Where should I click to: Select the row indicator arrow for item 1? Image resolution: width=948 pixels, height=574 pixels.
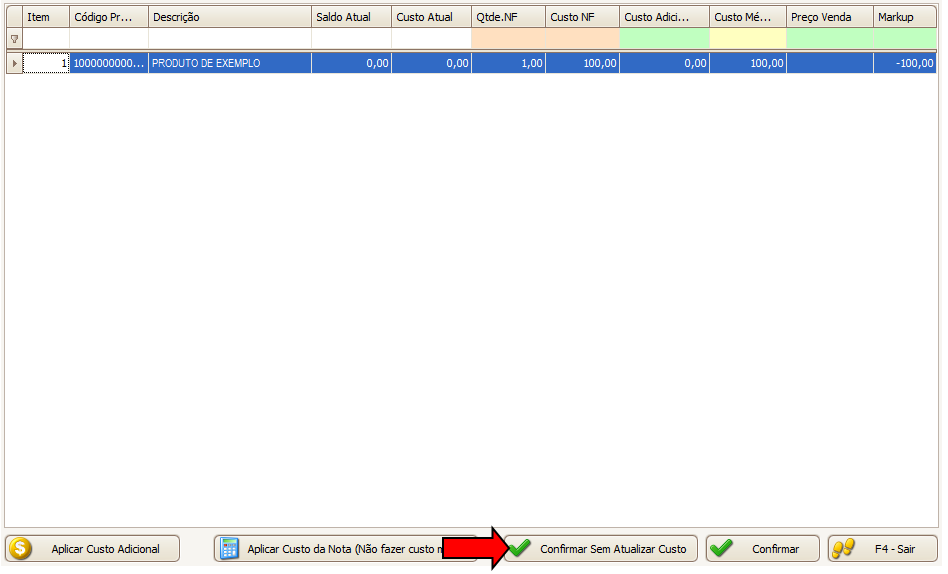(x=14, y=63)
